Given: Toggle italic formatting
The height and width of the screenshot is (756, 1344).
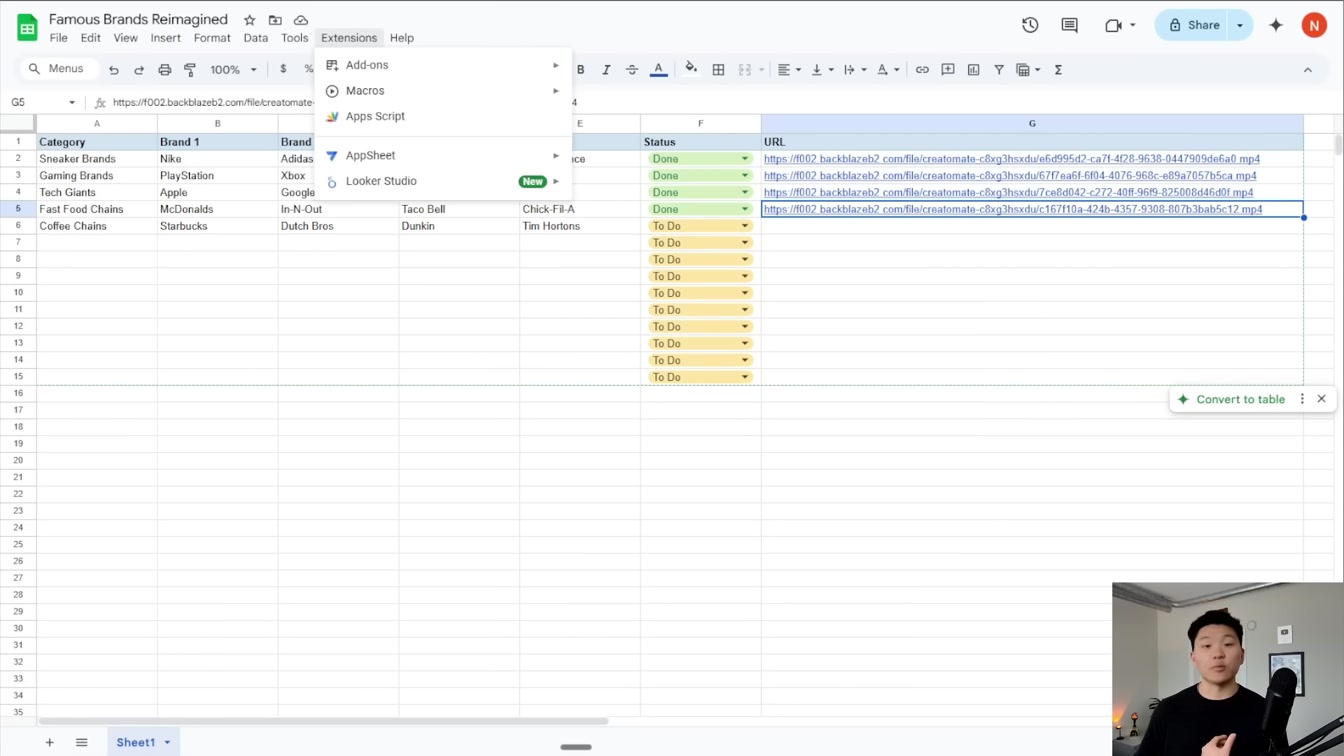Looking at the screenshot, I should coord(606,70).
